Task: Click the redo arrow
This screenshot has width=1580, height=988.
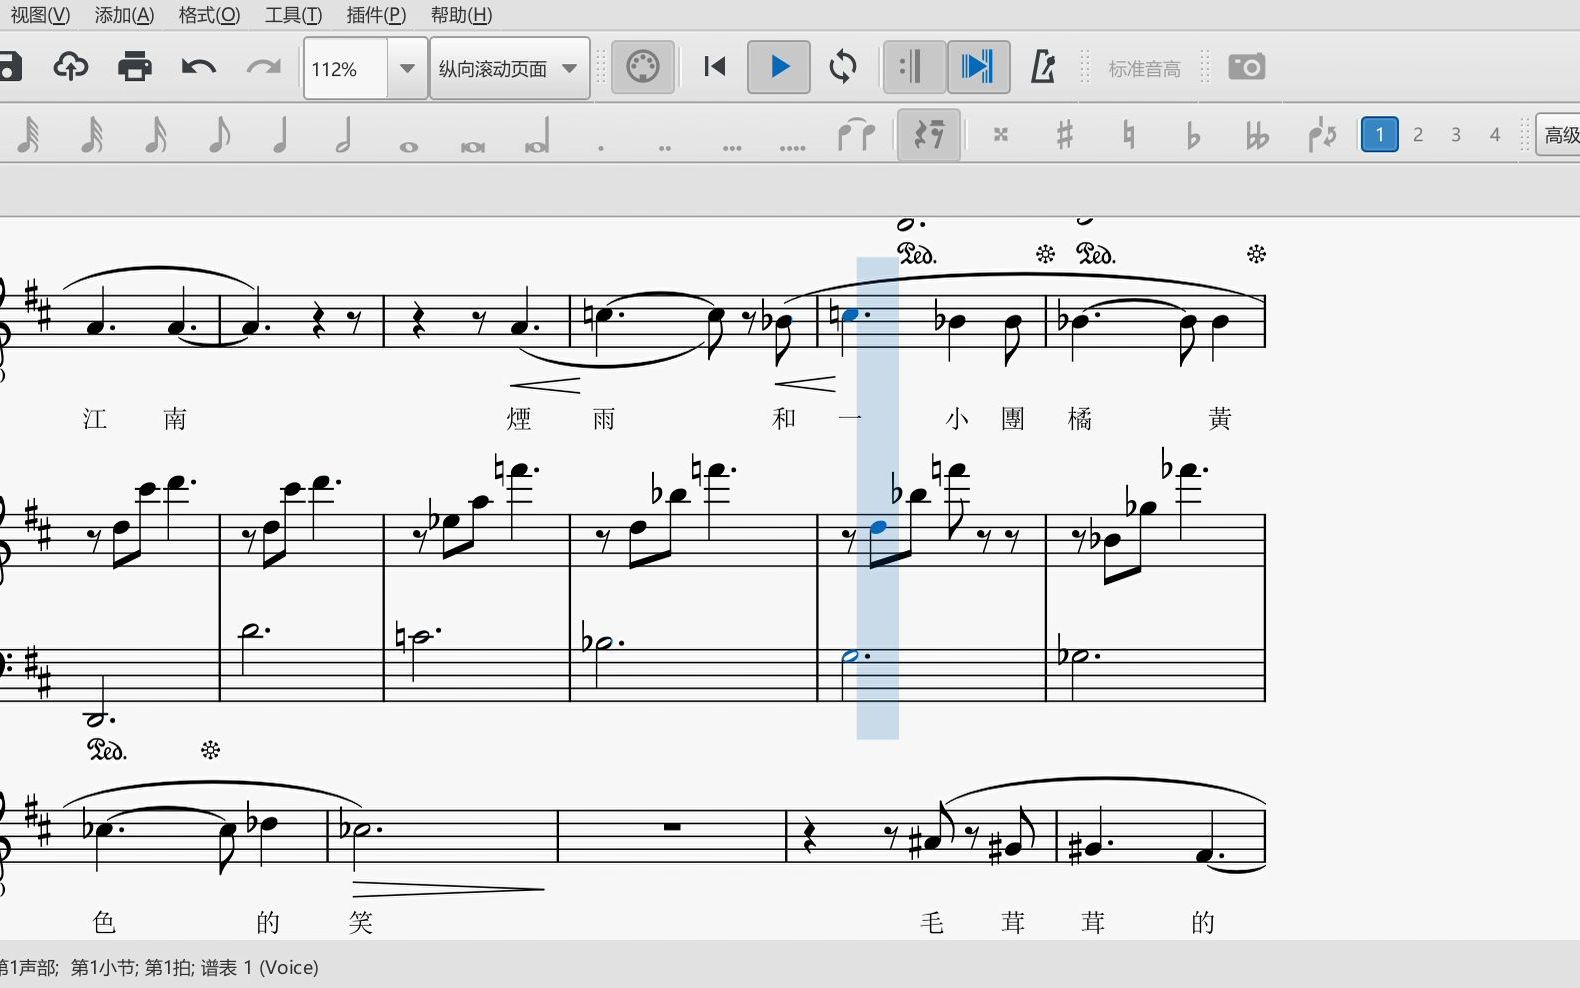Action: point(263,67)
